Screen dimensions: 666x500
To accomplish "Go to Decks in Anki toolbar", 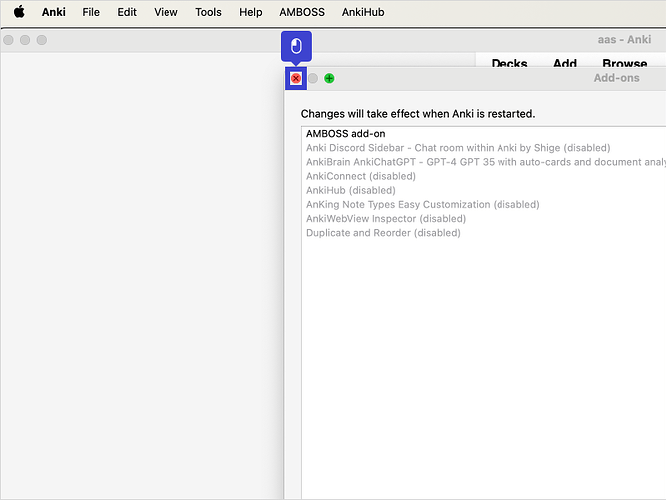I will (x=510, y=63).
